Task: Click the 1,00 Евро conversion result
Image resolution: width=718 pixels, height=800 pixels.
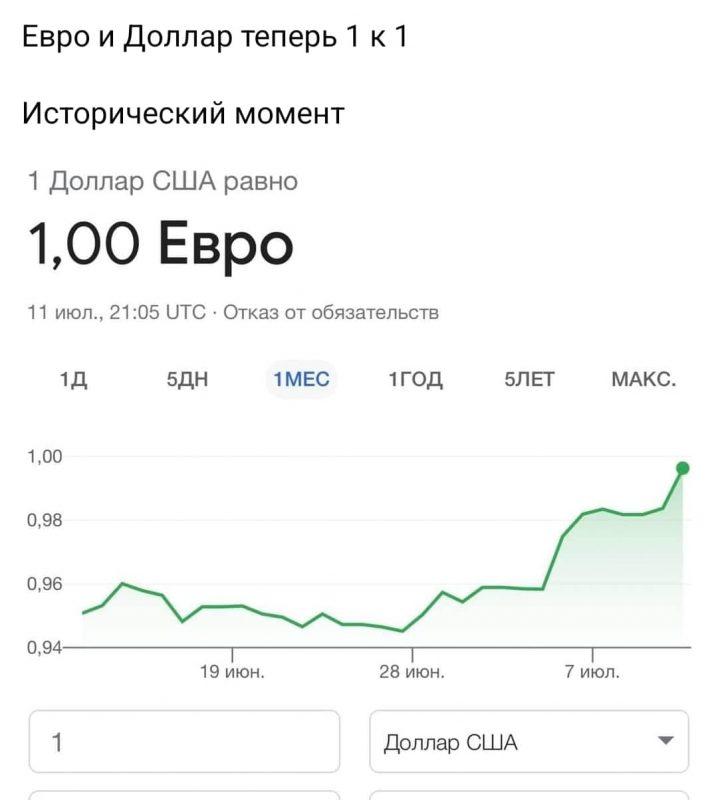Action: coord(161,245)
